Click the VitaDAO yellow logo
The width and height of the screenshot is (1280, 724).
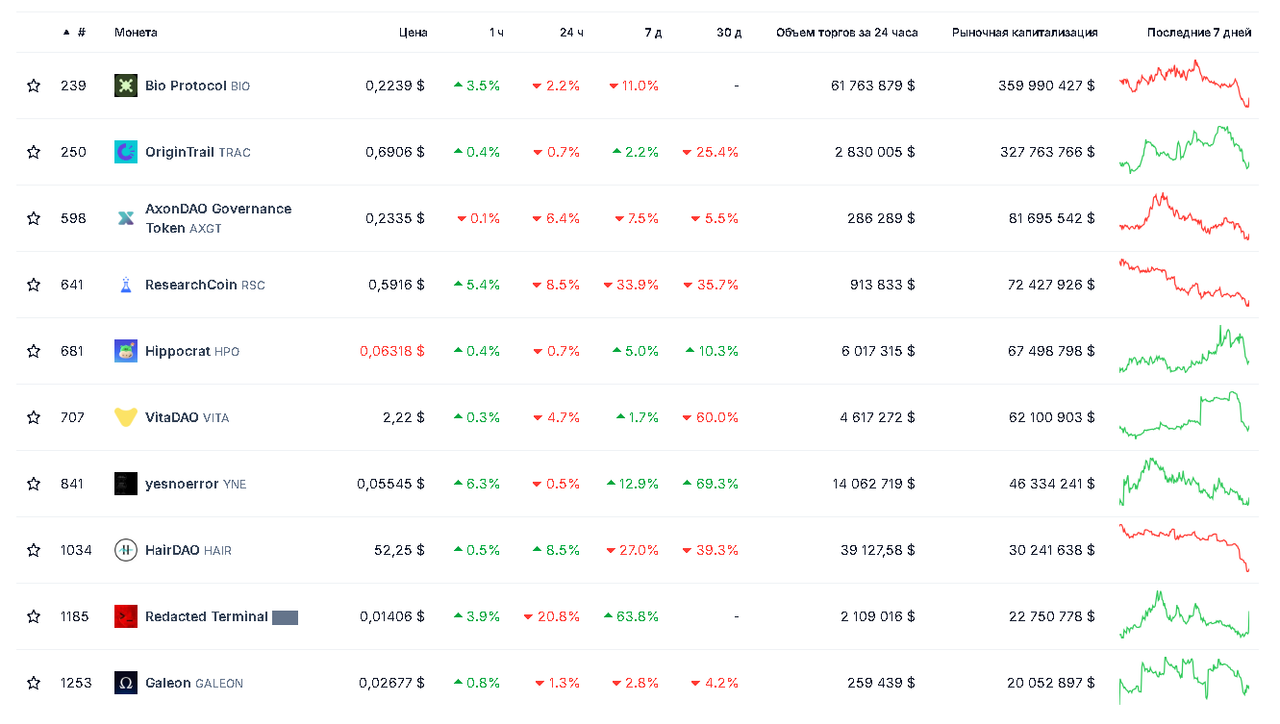click(x=126, y=417)
